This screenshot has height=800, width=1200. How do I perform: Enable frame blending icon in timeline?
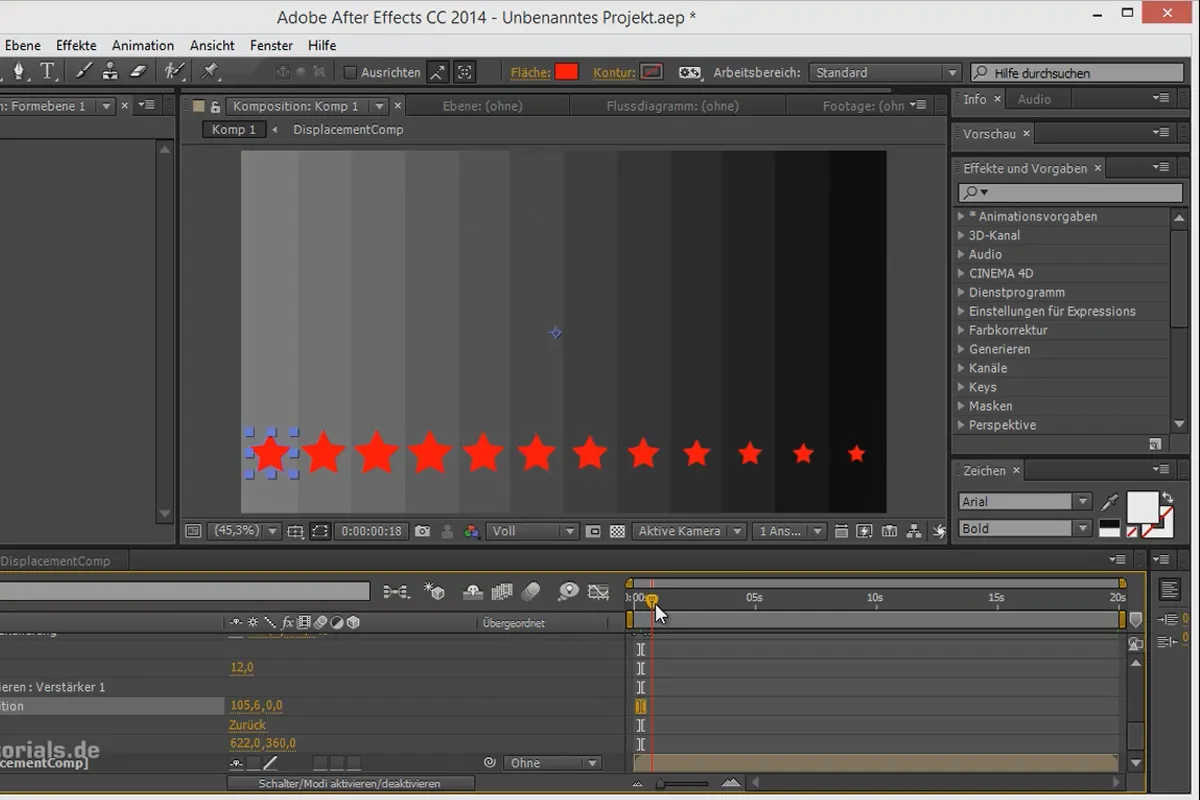[502, 592]
